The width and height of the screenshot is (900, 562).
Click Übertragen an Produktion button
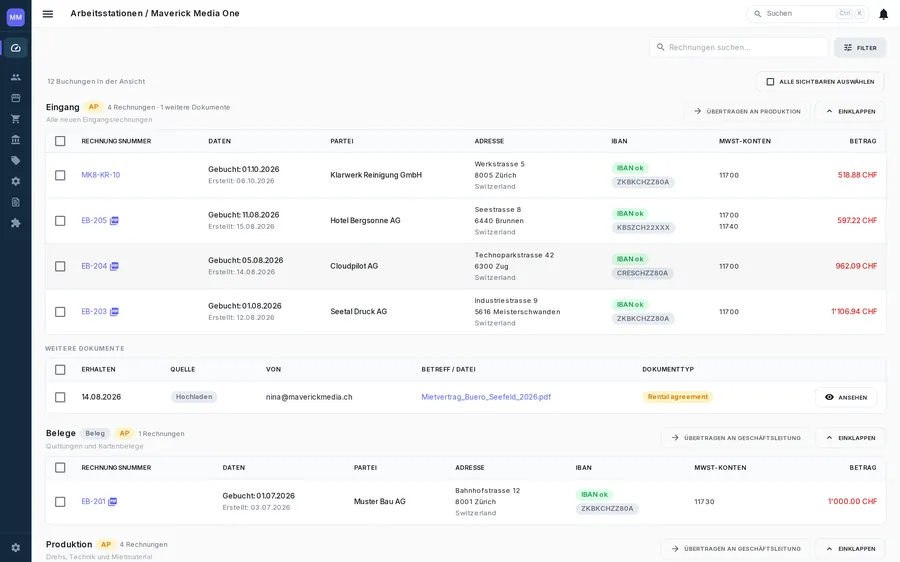coord(747,111)
